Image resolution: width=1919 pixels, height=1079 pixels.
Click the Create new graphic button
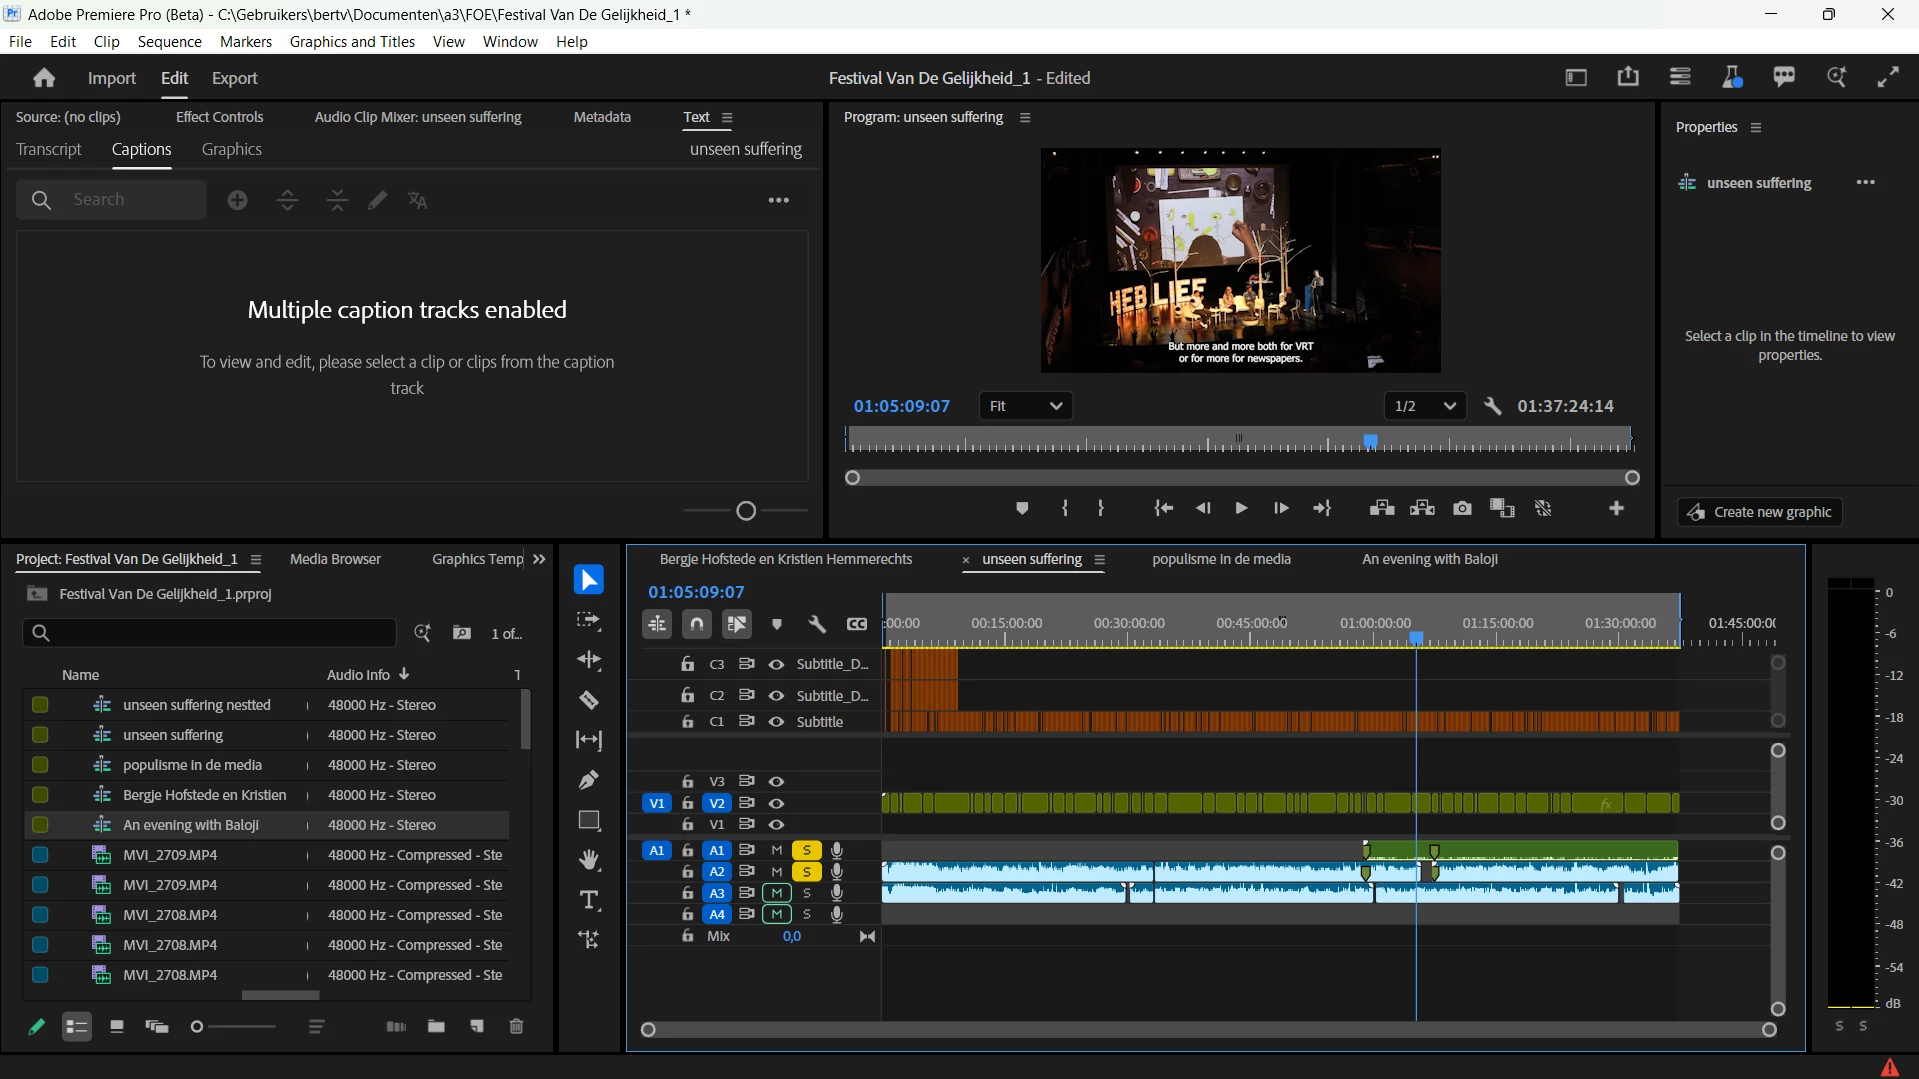coord(1760,512)
